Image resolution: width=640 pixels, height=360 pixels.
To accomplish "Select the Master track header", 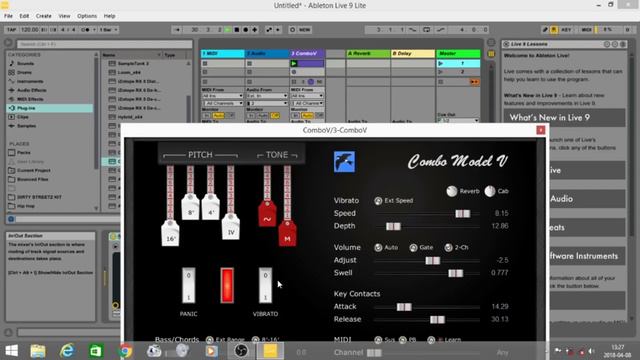I will tap(458, 53).
